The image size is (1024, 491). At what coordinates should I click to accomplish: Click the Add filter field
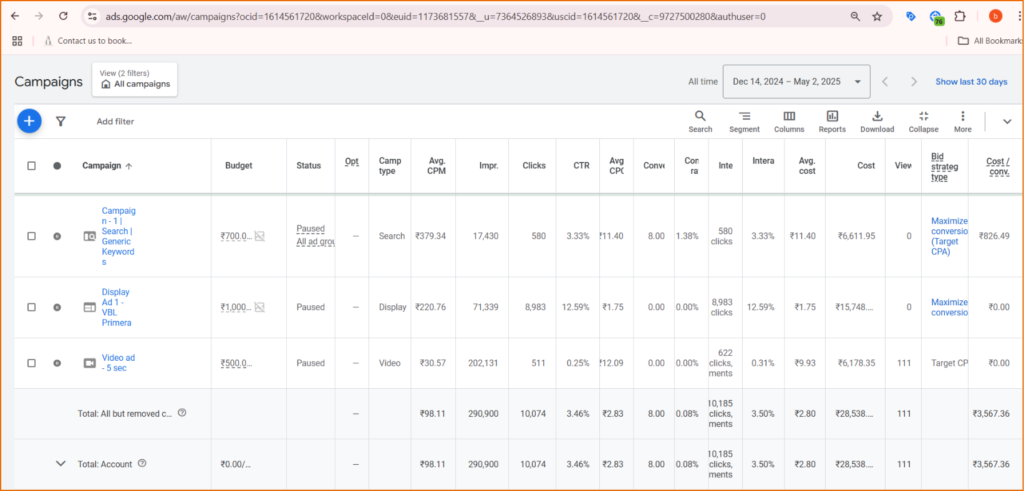(x=115, y=121)
